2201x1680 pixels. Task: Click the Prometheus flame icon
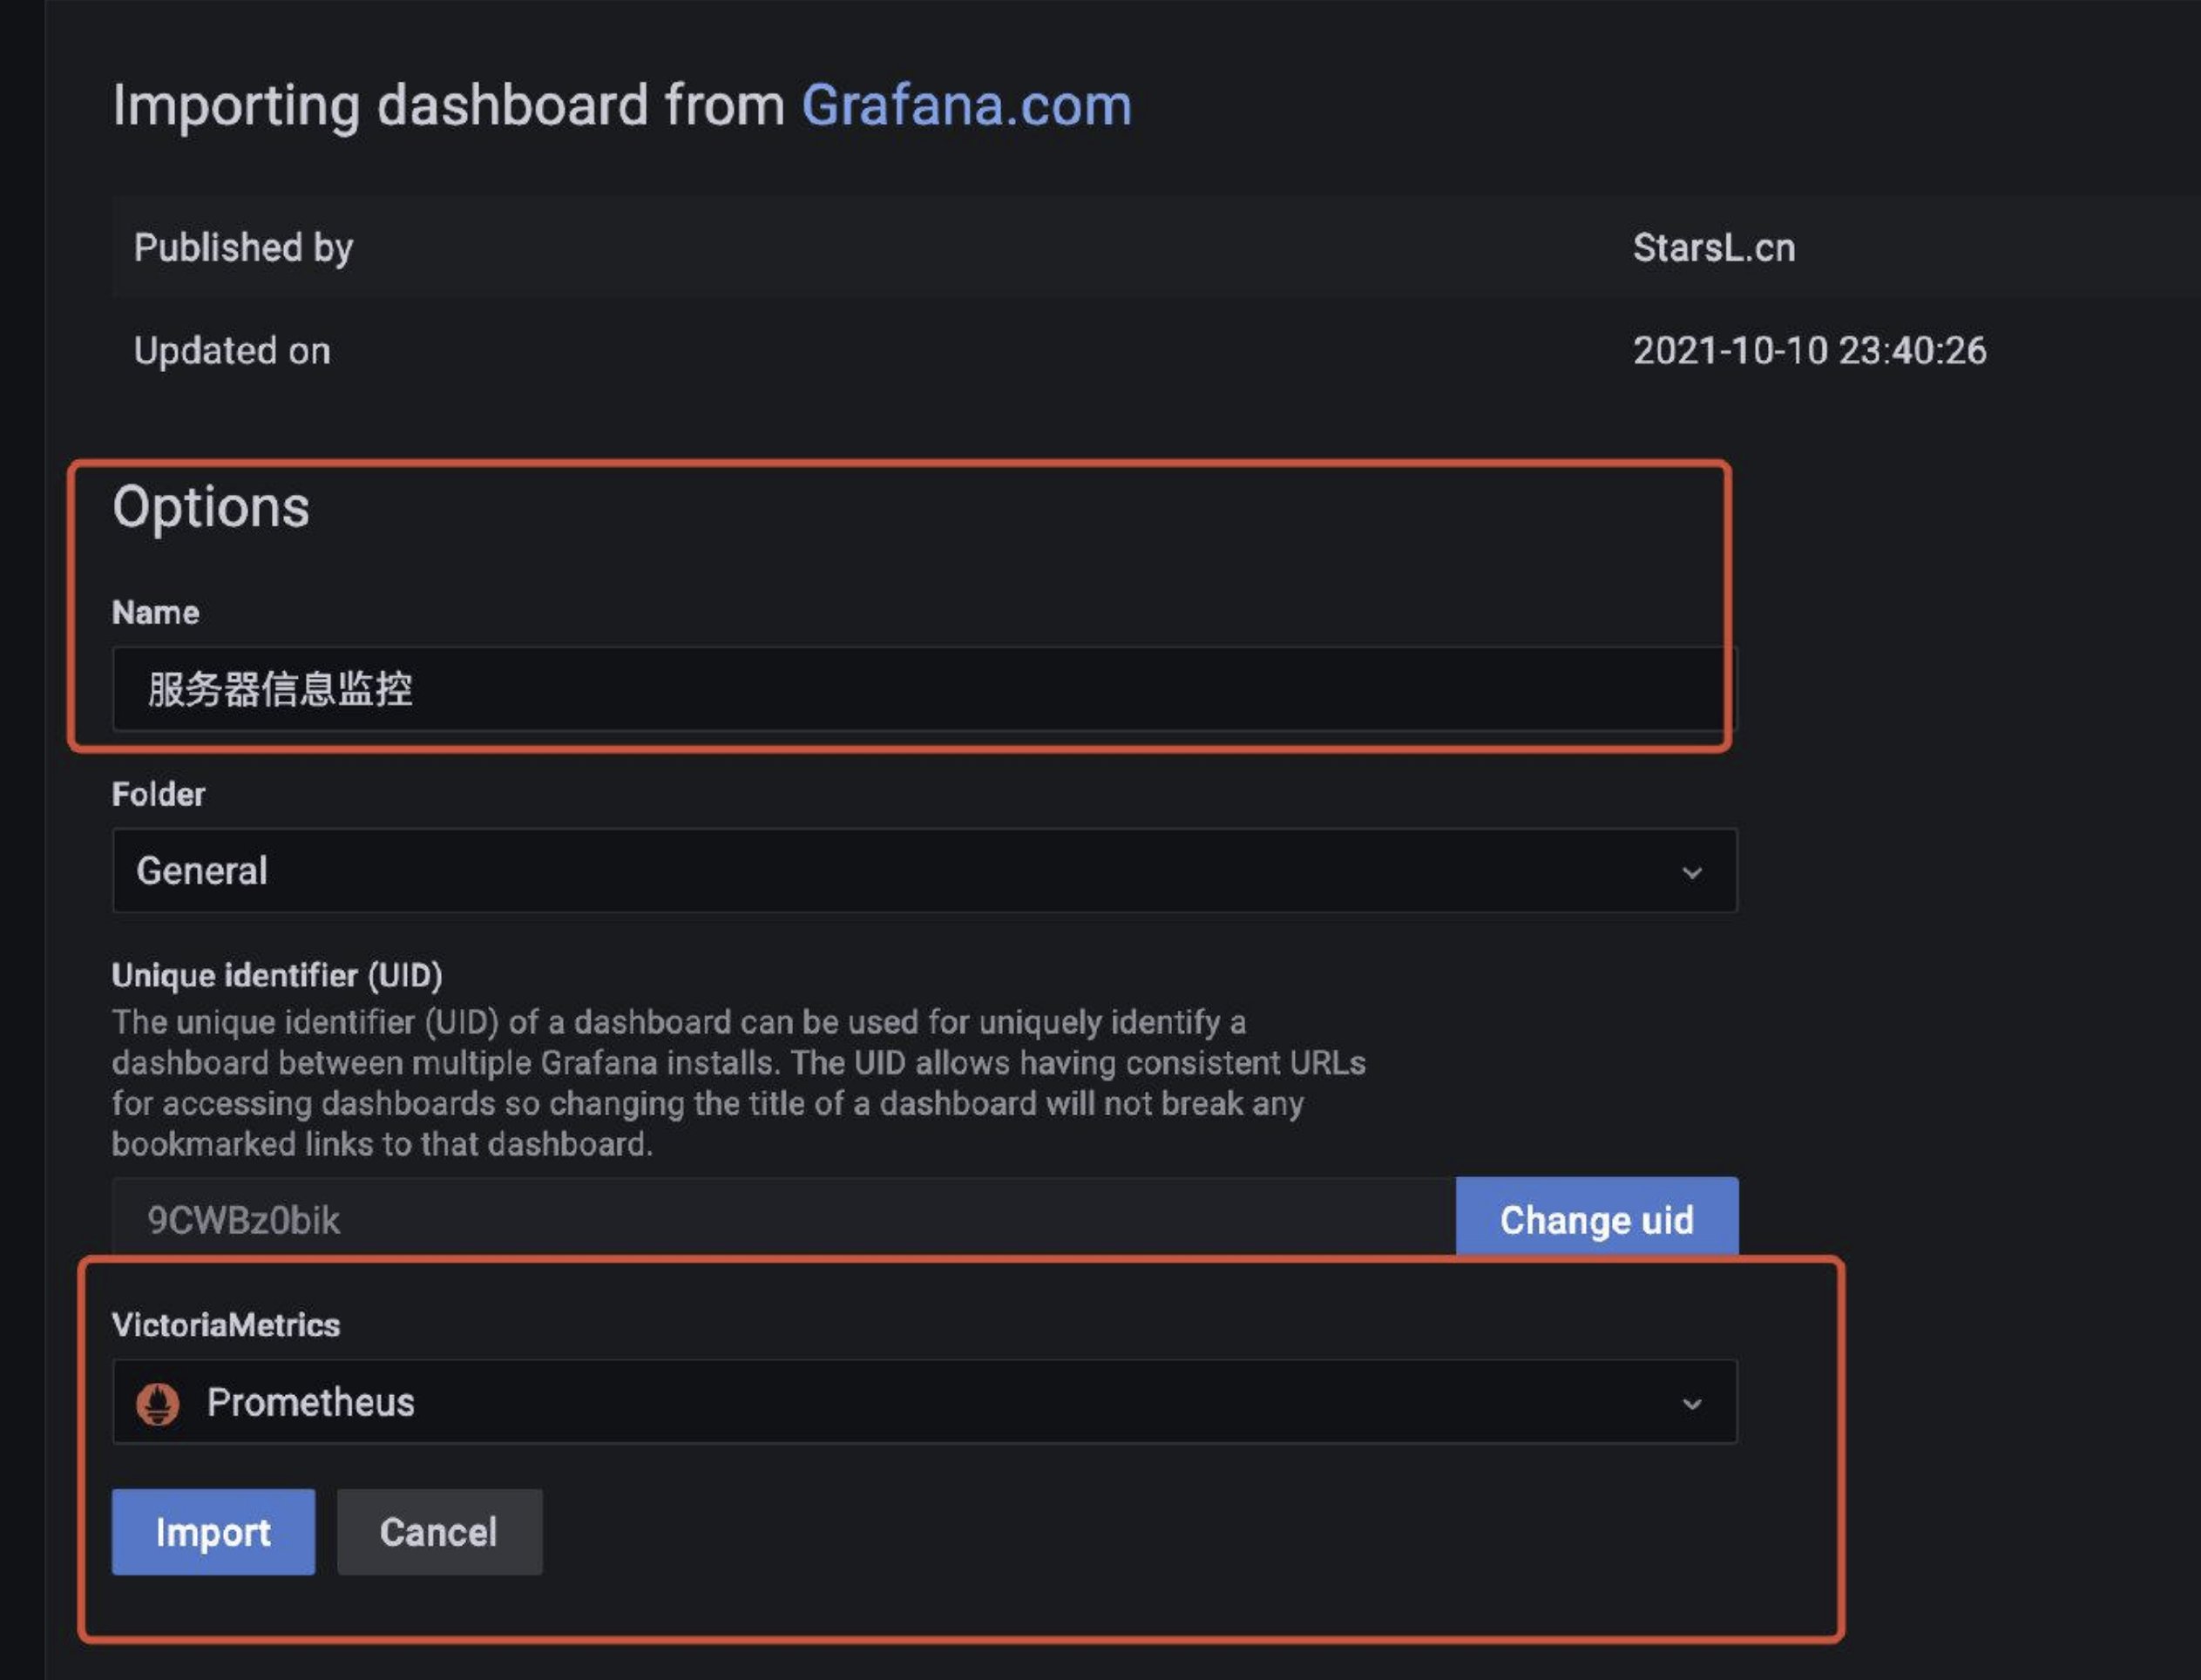click(157, 1403)
